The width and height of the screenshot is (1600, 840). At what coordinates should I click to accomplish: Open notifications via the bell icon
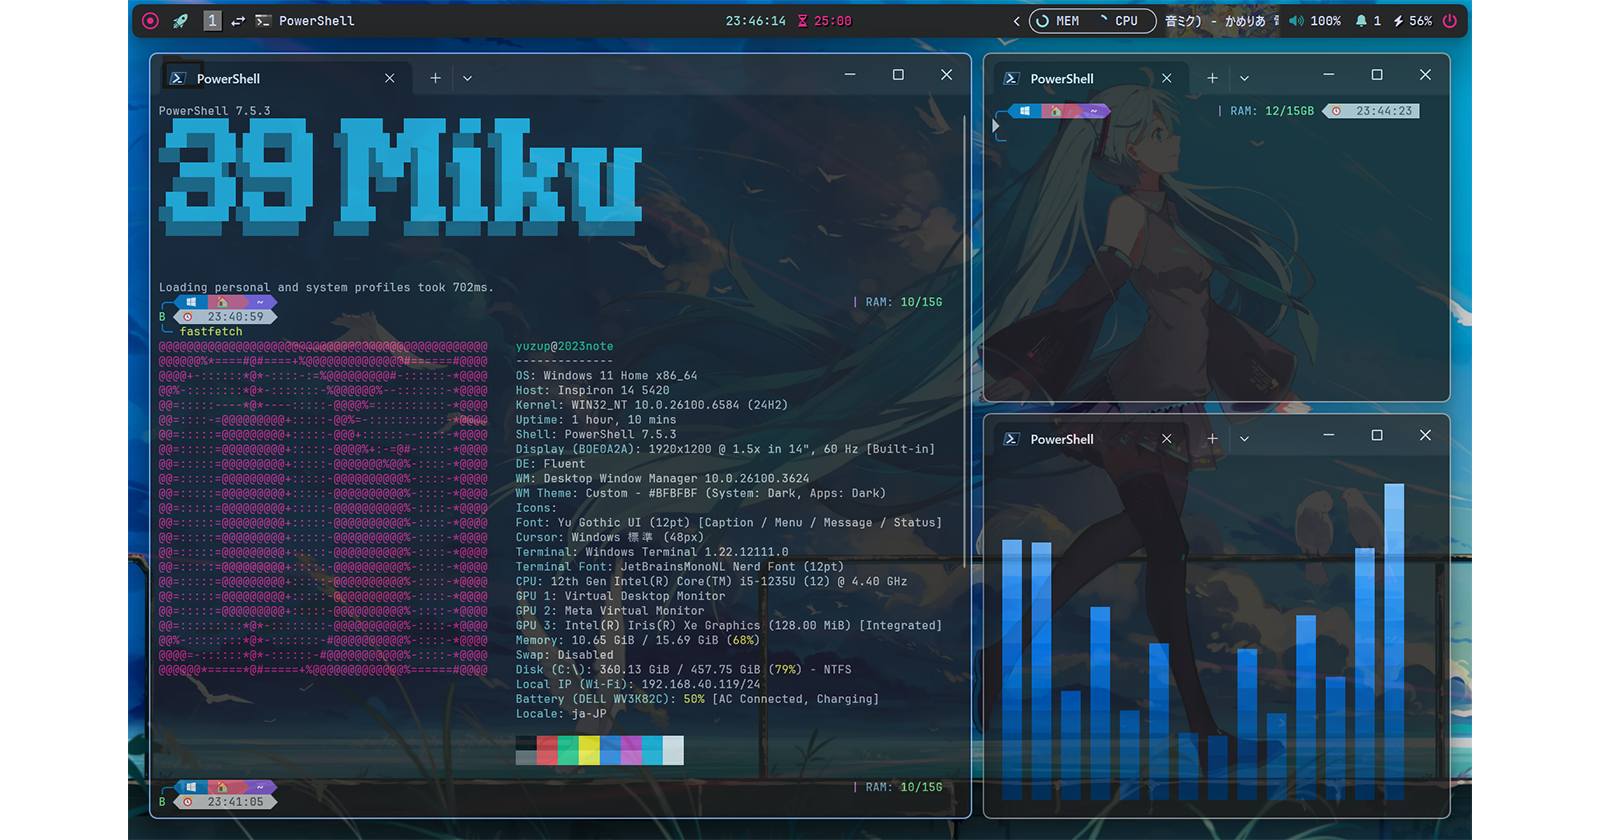(x=1361, y=21)
